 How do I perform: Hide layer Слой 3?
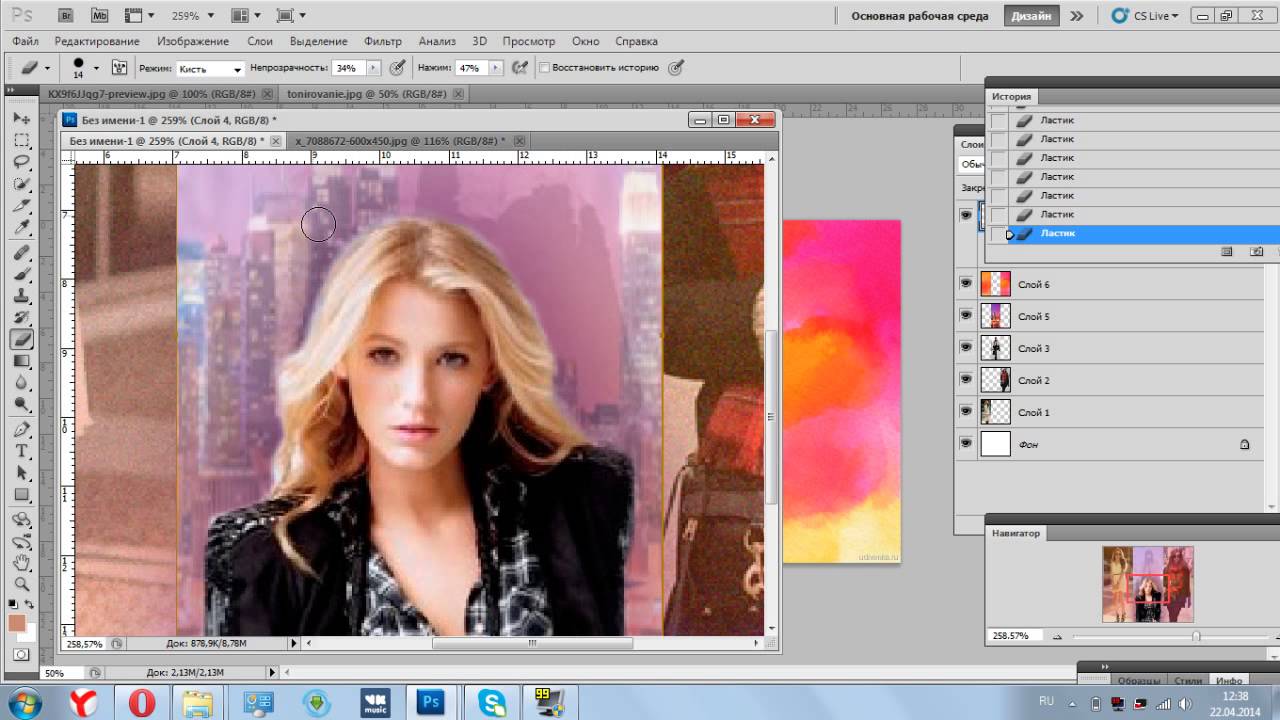pyautogui.click(x=966, y=348)
